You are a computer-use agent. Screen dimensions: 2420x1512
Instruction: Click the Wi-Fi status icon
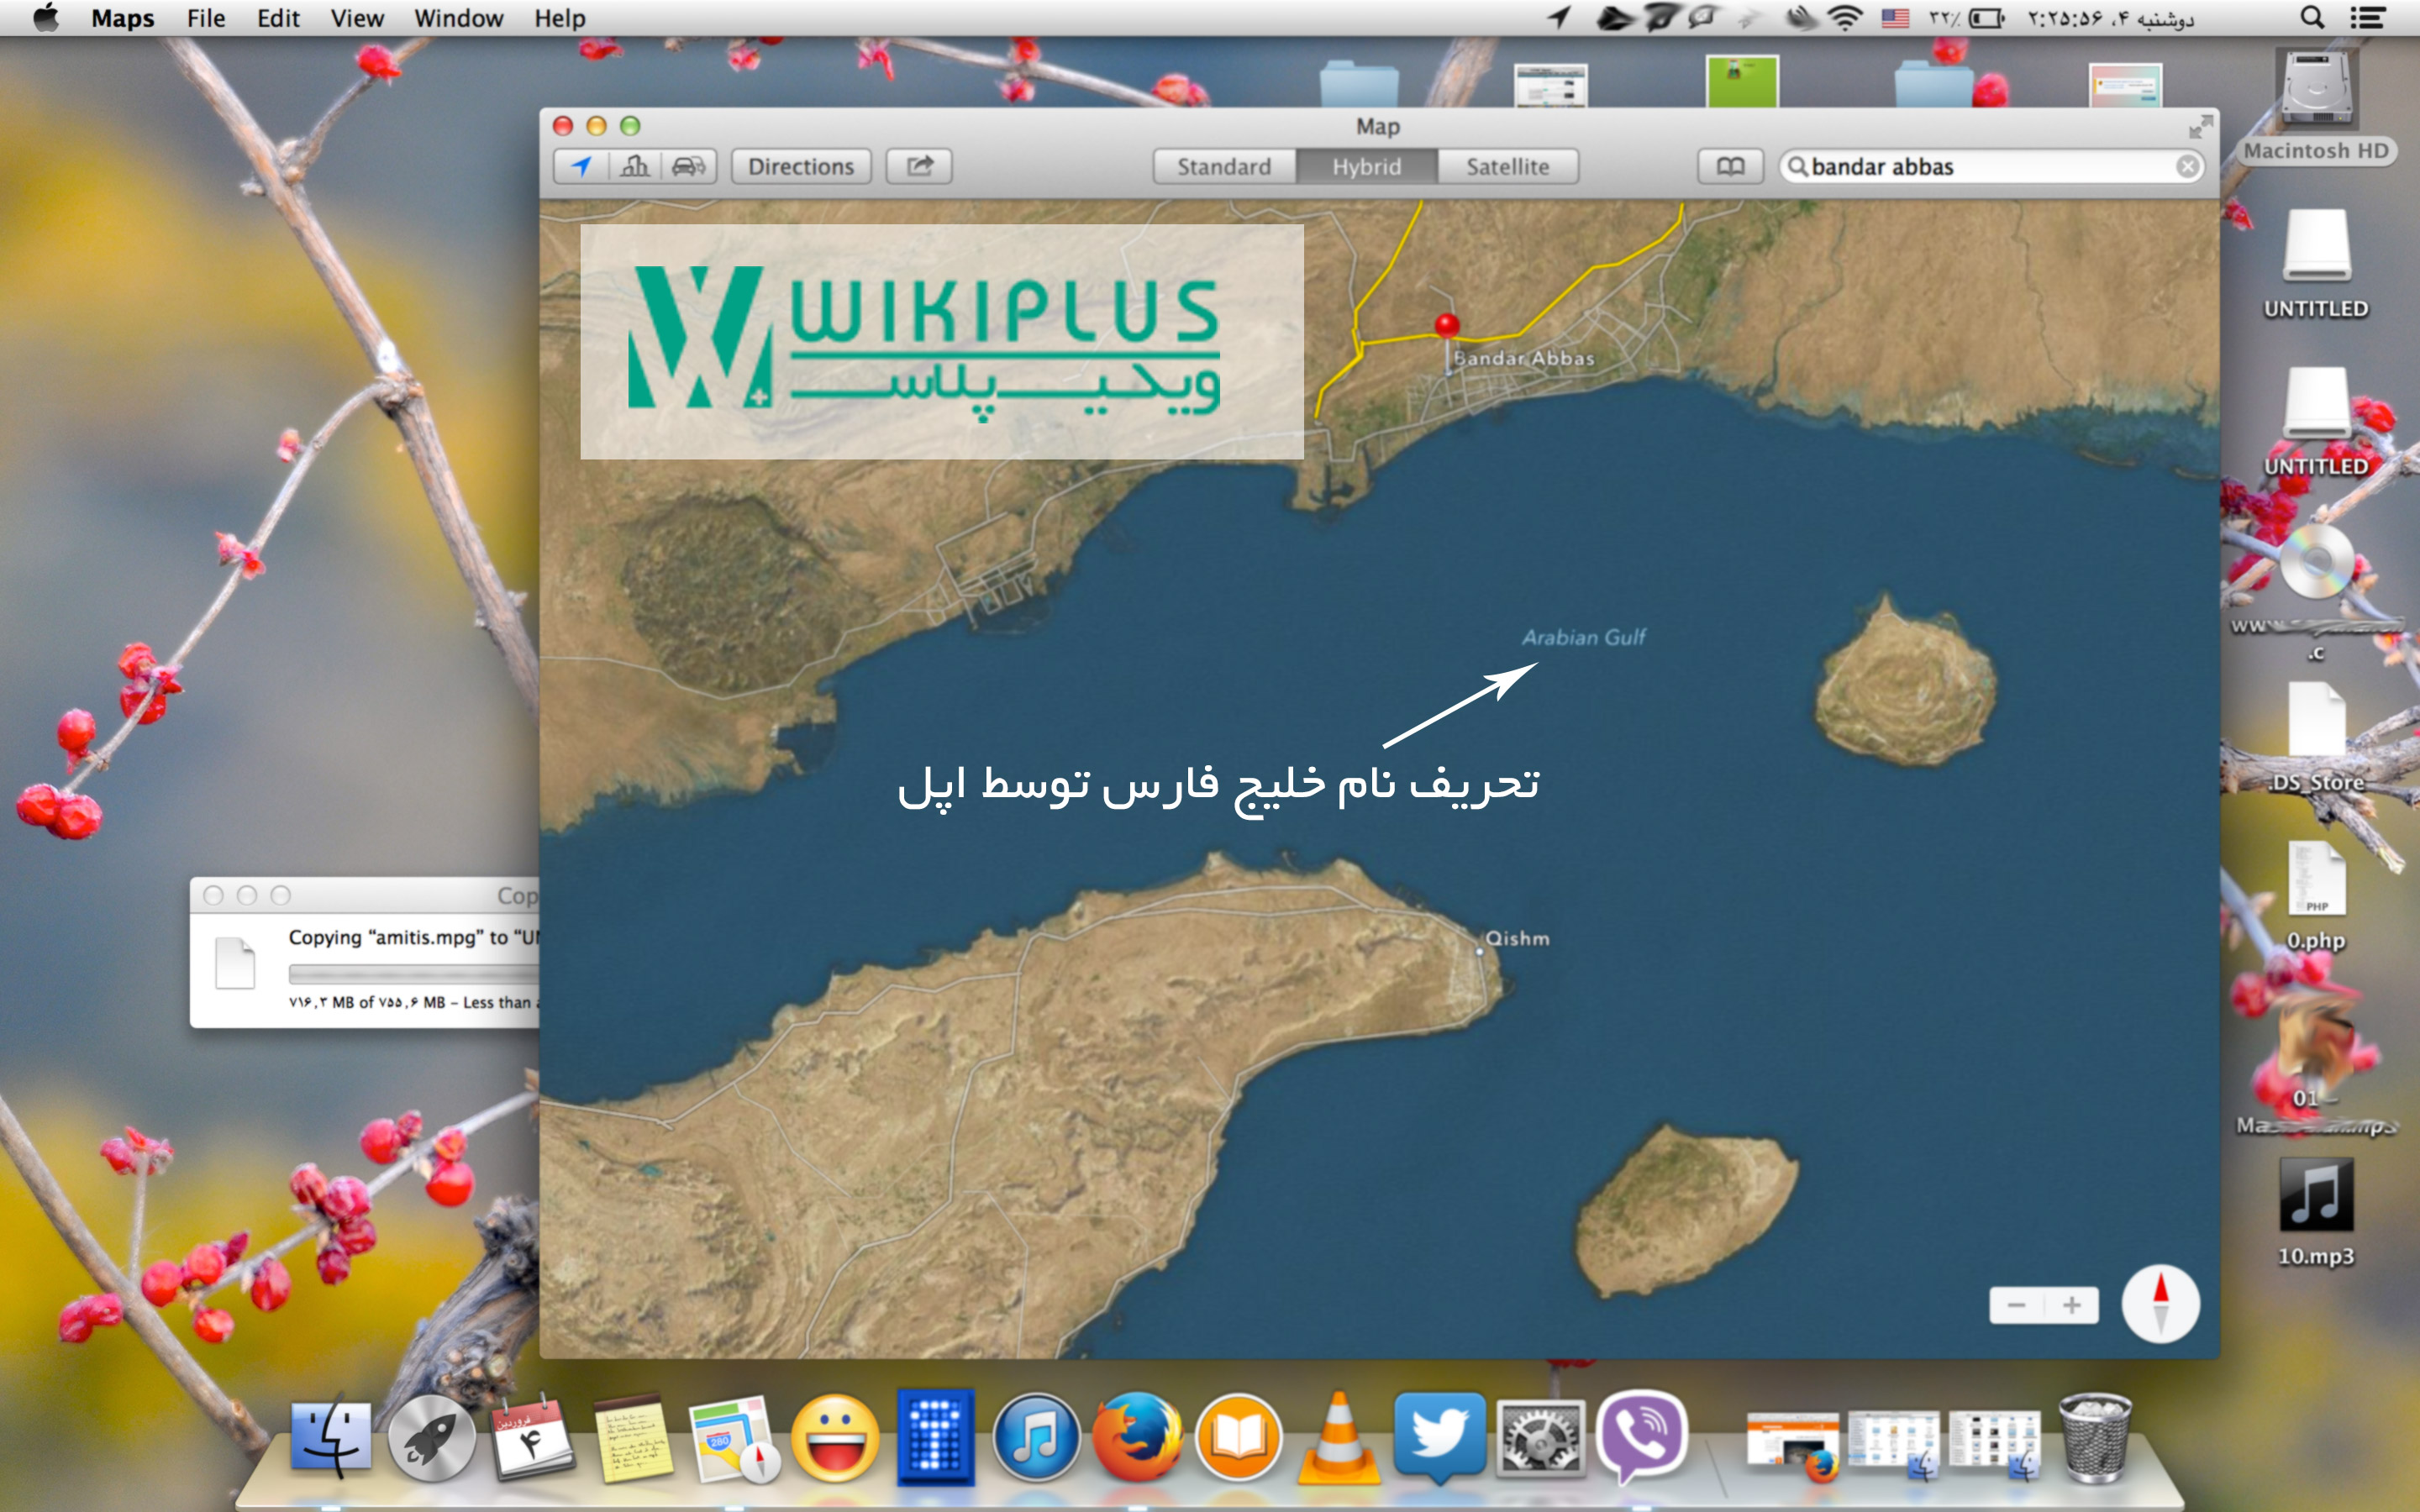[x=1845, y=18]
